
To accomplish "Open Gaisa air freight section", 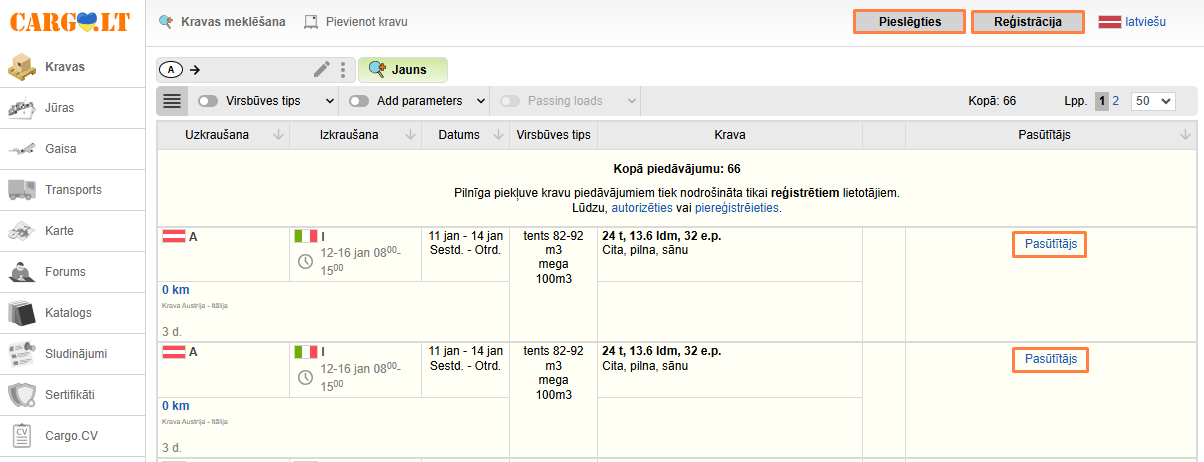I will pos(60,149).
